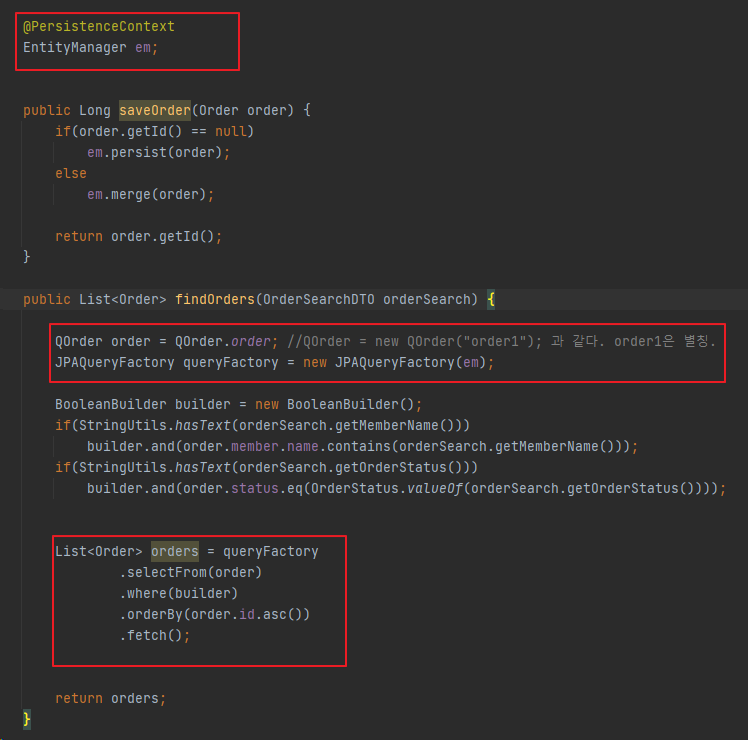Select the highlighted saveOrder method name
Image resolution: width=748 pixels, height=740 pixels.
155,111
